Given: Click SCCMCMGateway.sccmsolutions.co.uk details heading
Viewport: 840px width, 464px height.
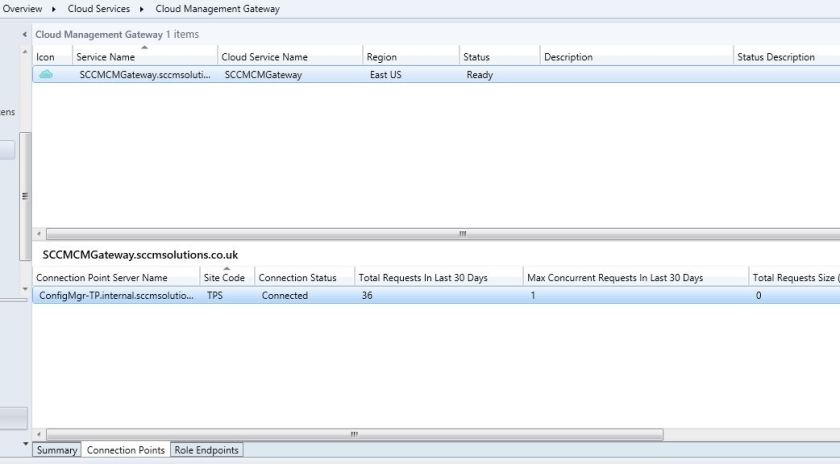Looking at the screenshot, I should pos(140,255).
